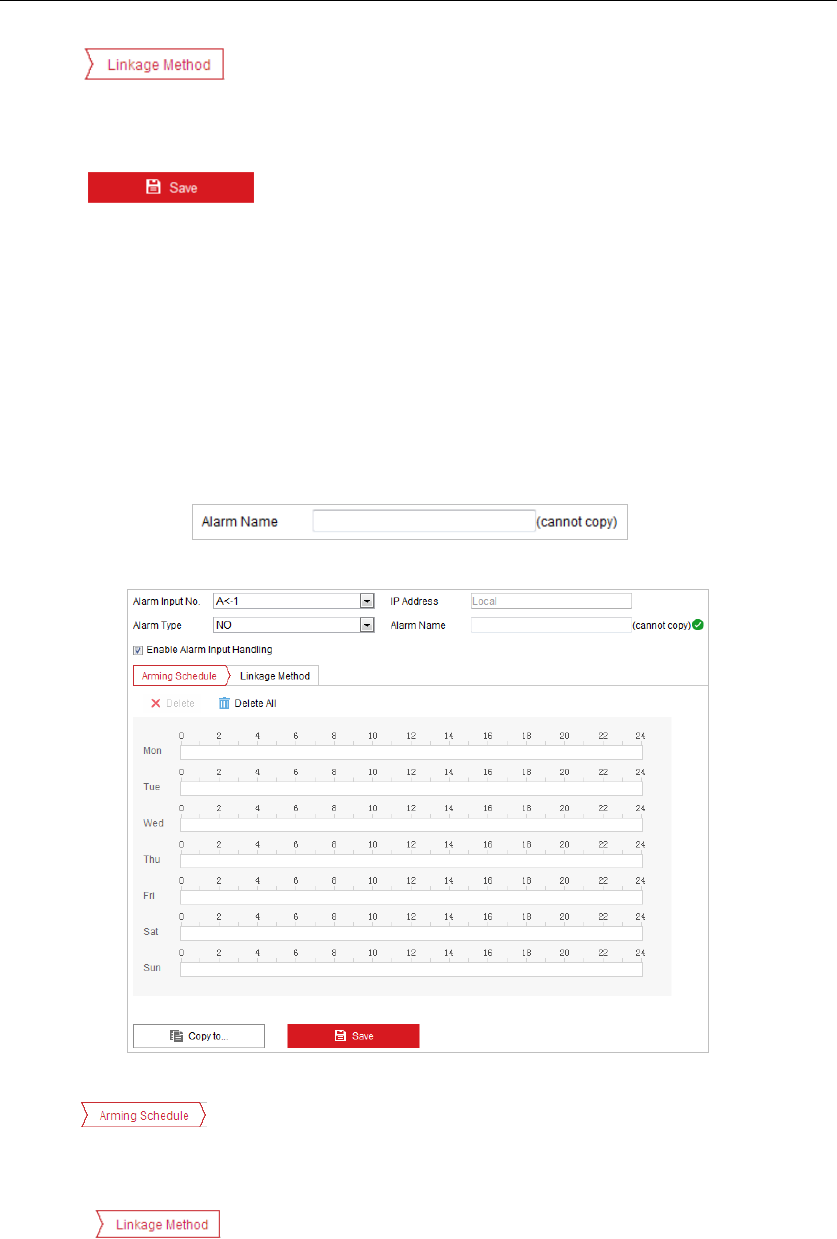Click the green checkmark beside Alarm Name
837x1239 pixels.
click(x=697, y=625)
